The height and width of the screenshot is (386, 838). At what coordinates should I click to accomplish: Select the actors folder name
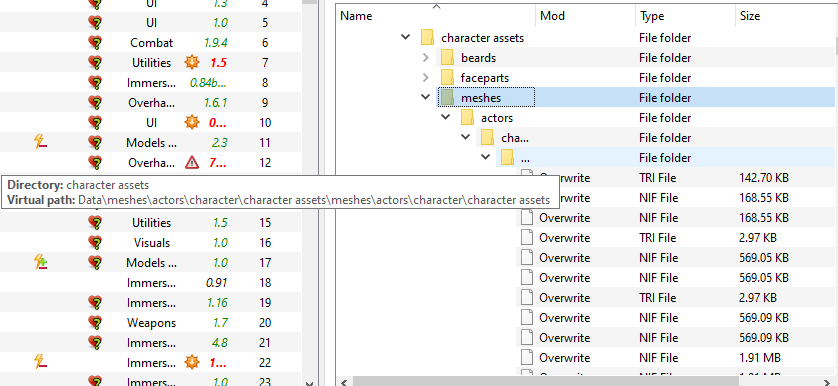click(x=497, y=118)
